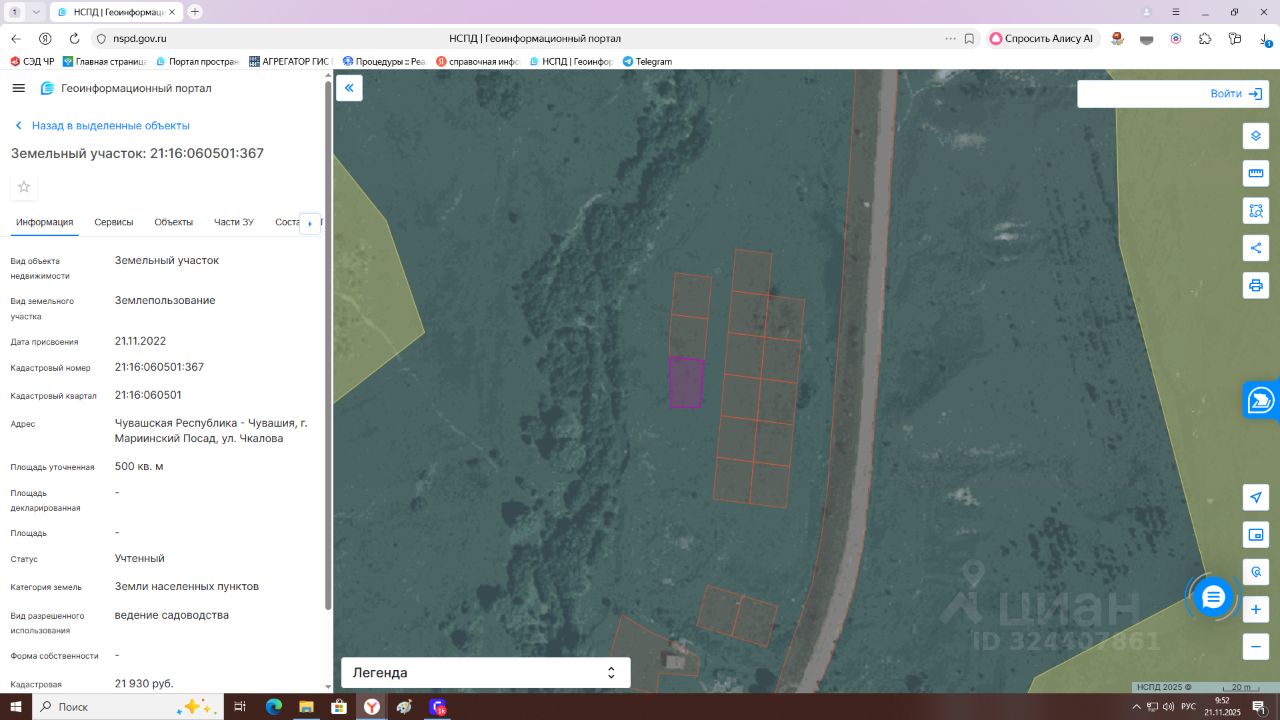Switch to the Объекты tab
The width and height of the screenshot is (1280, 720).
pos(174,222)
